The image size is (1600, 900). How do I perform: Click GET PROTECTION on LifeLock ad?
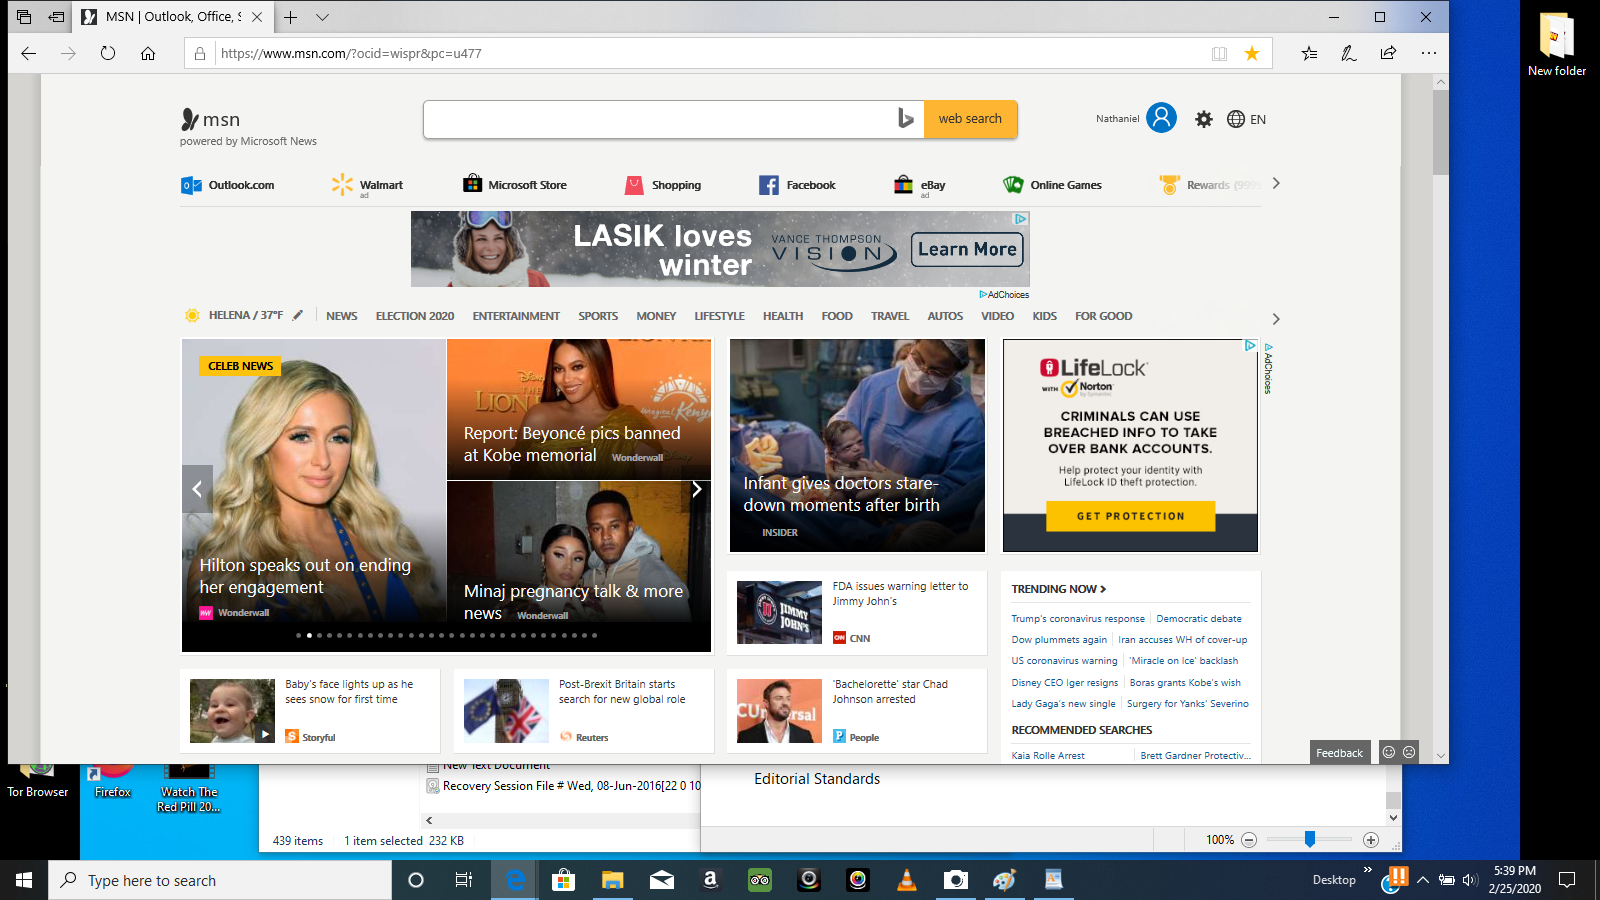click(1131, 516)
